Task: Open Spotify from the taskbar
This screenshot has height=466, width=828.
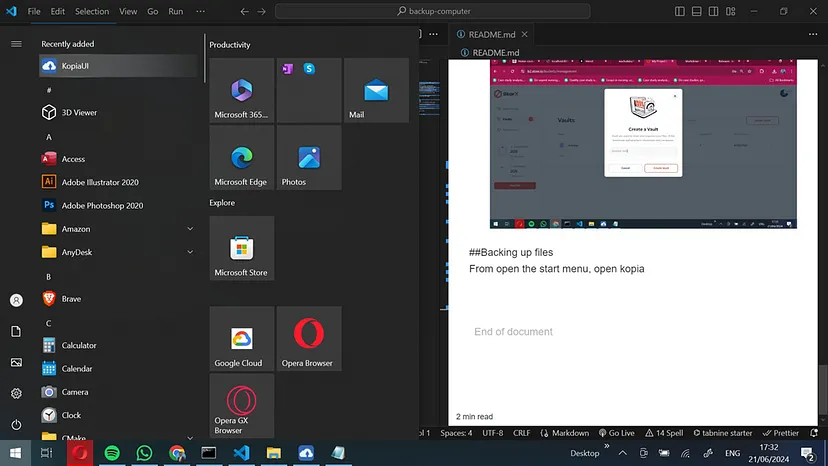Action: (x=112, y=453)
